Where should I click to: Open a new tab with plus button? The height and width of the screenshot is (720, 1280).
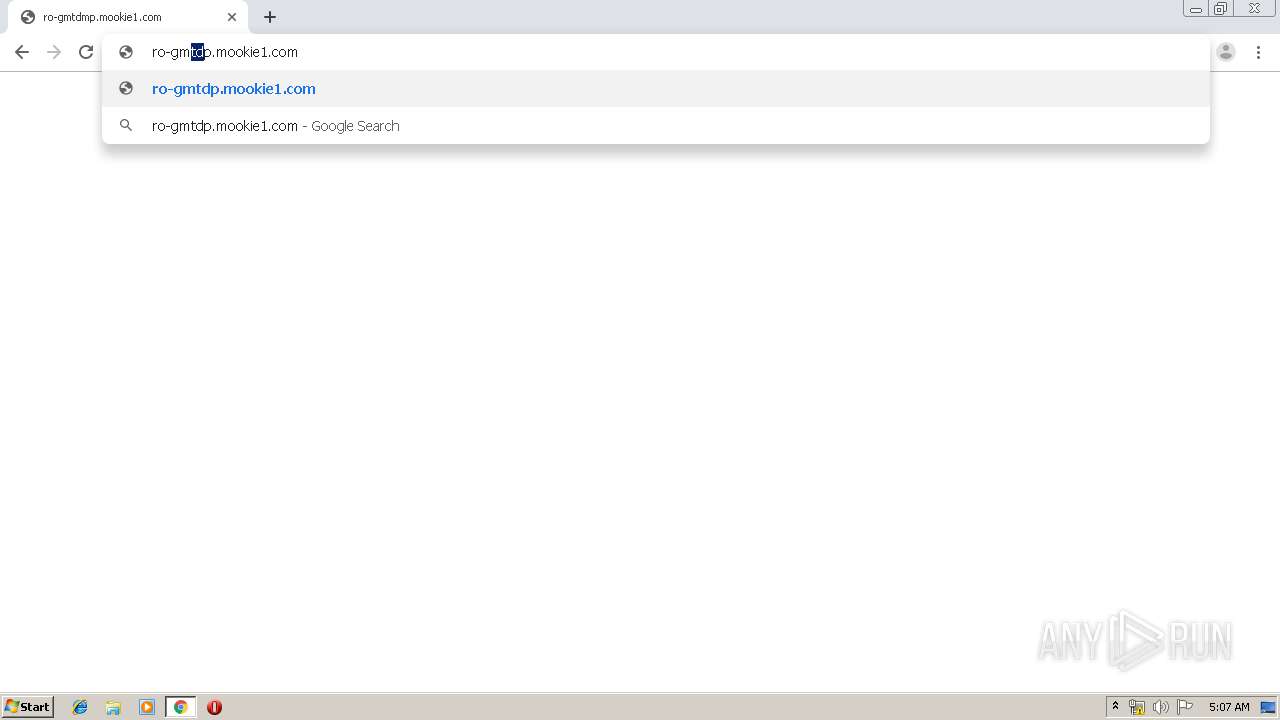tap(270, 17)
